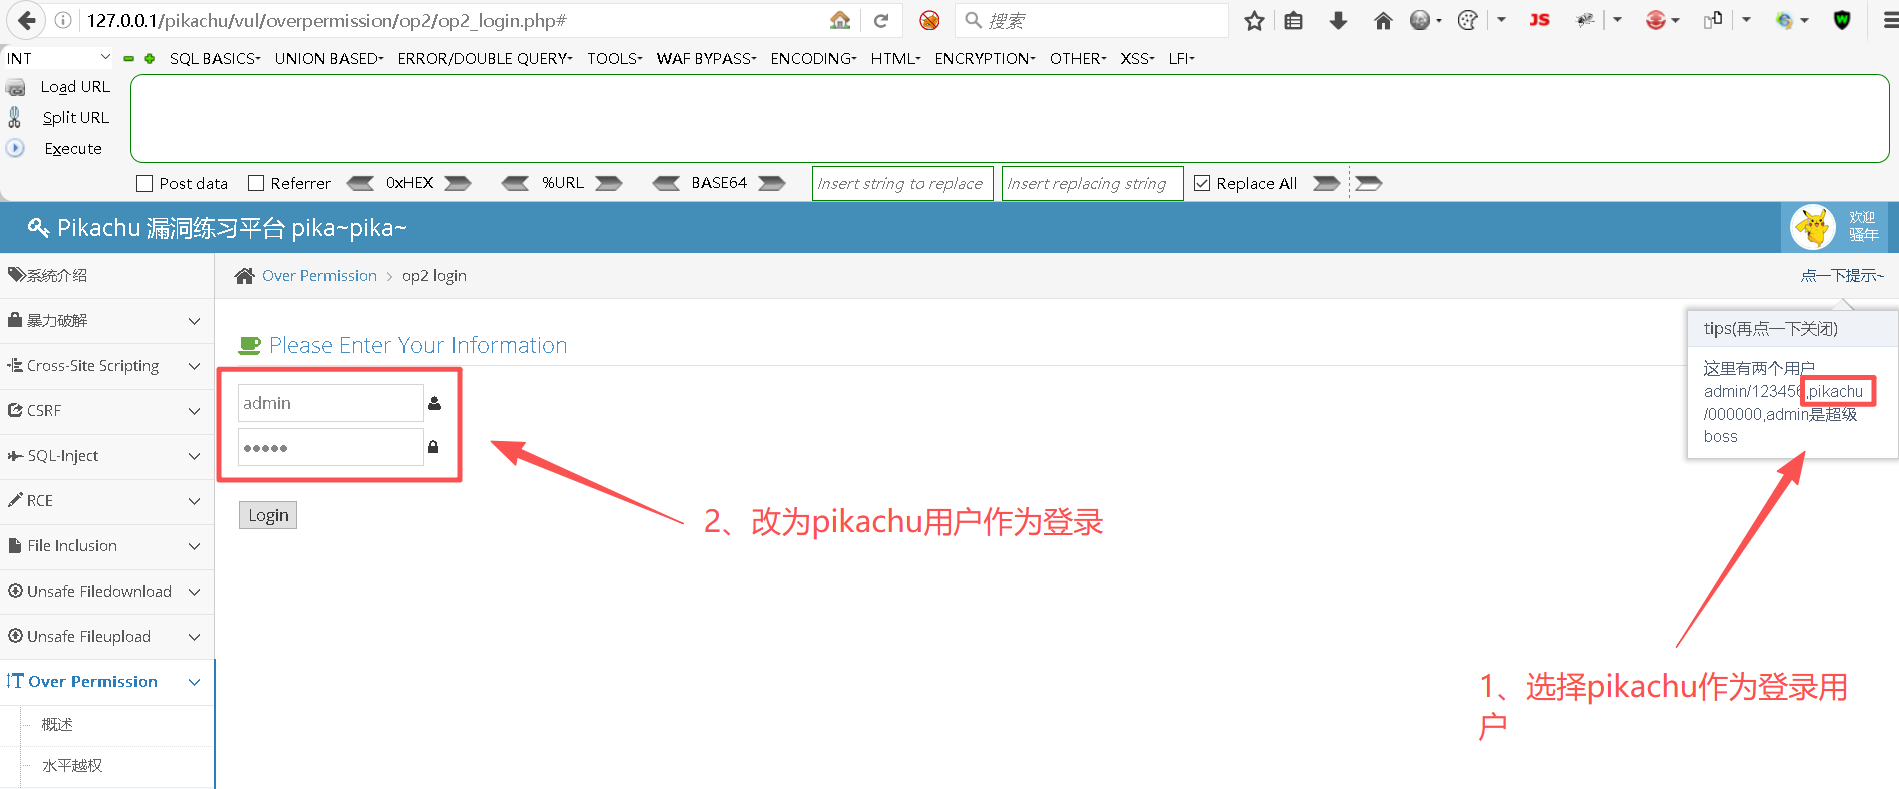Open the LFI menu
The height and width of the screenshot is (789, 1899).
pos(1182,58)
